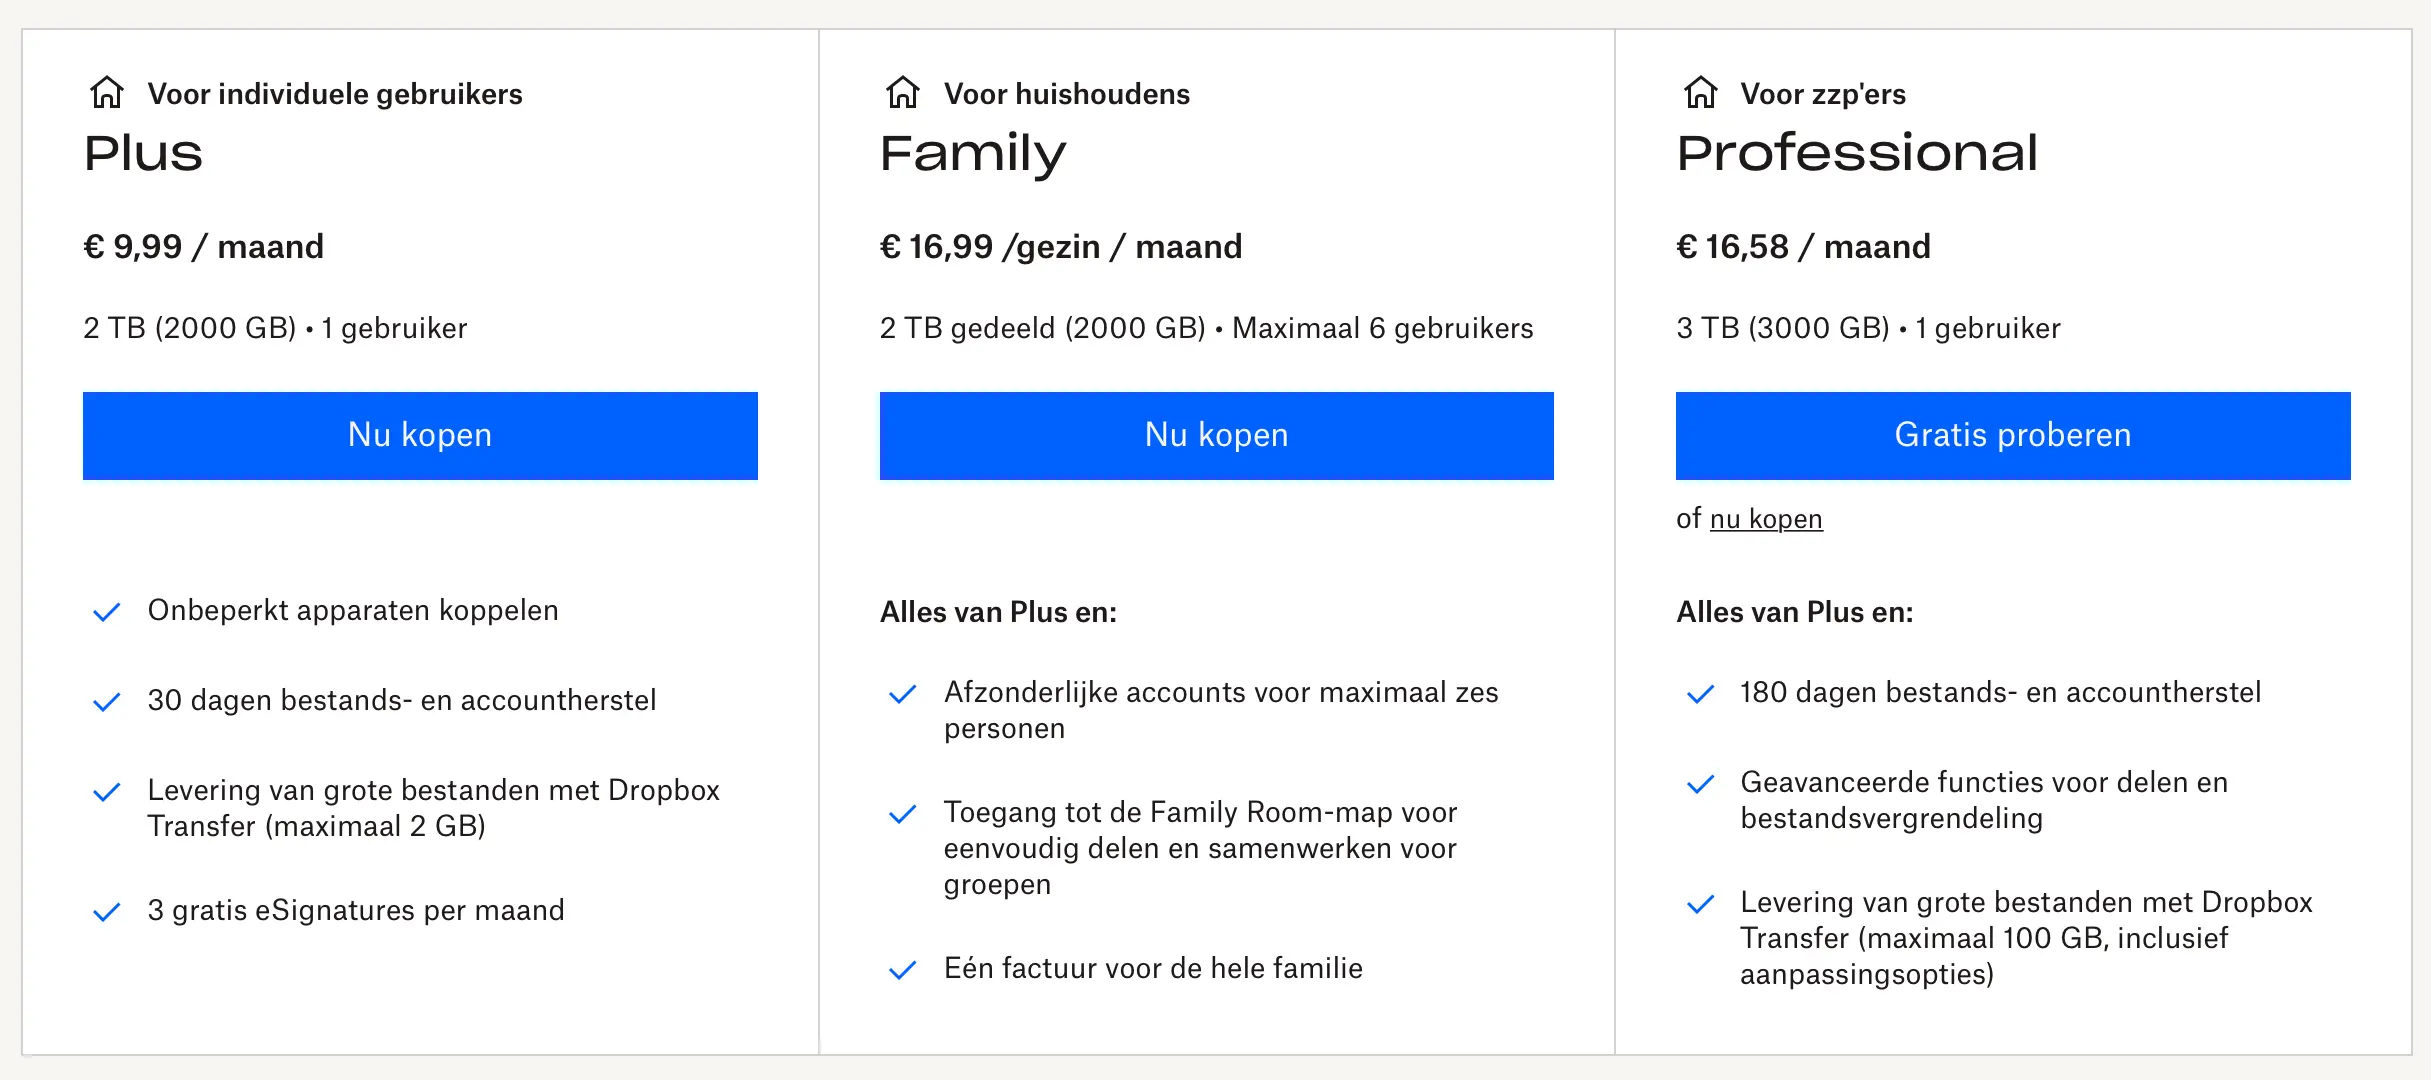The image size is (2431, 1080).
Task: Click checkmark beside Toegang tot de Family Room-map
Action: 903,814
